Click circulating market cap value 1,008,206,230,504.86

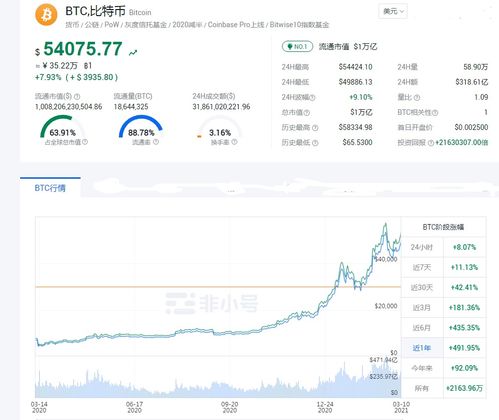click(68, 107)
